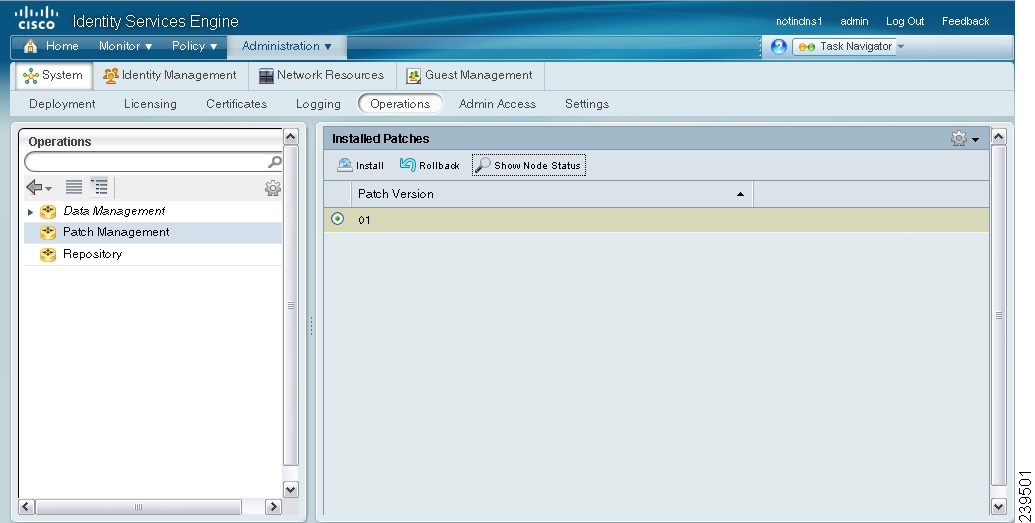The image size is (1035, 523).
Task: Open Installed Patches gear dropdown
Action: click(x=964, y=139)
